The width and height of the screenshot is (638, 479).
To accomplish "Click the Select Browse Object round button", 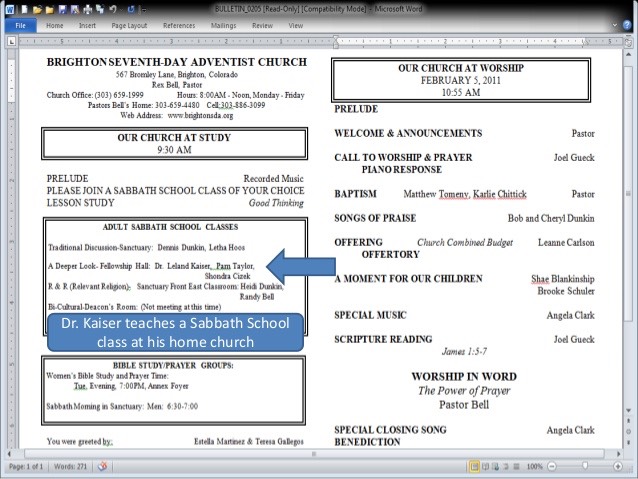I will (x=628, y=431).
